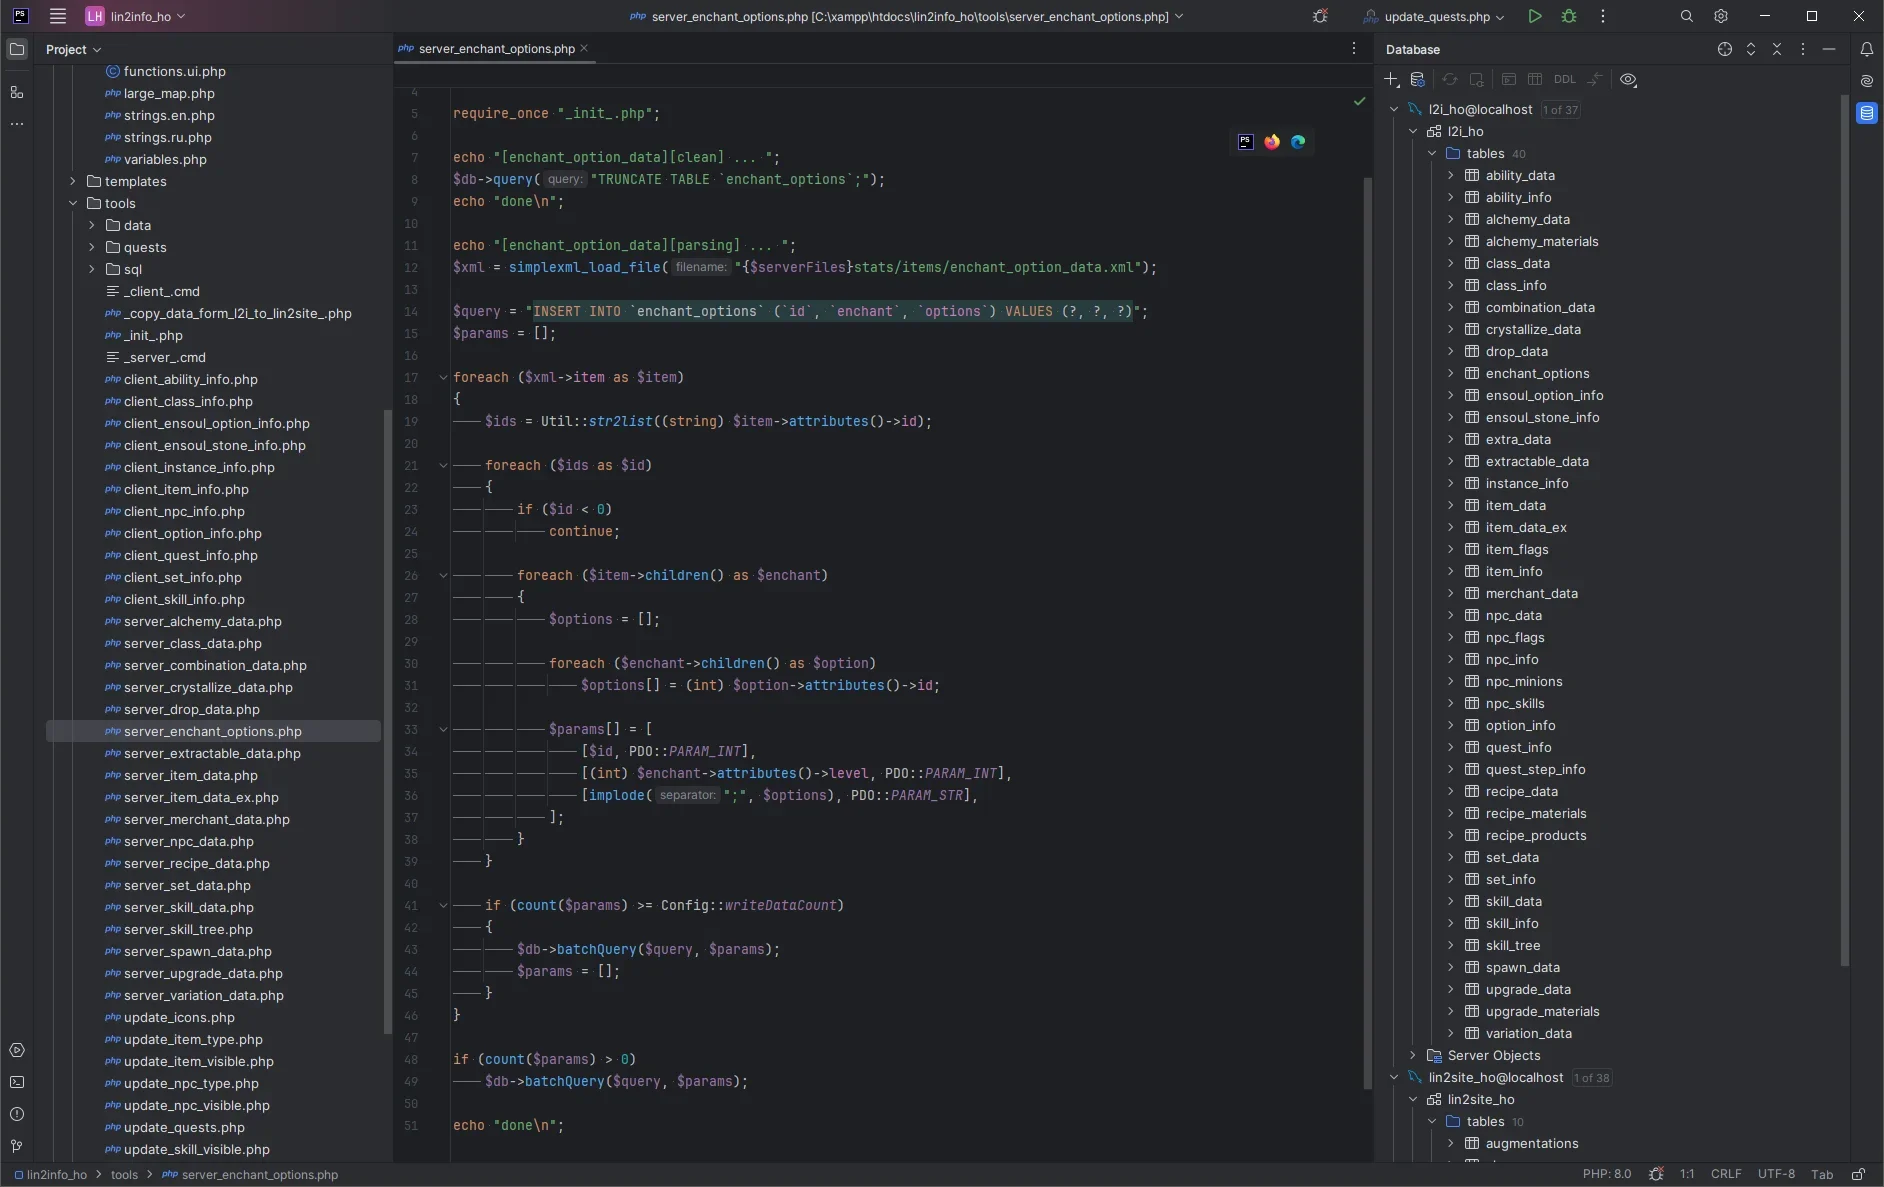Expand all nodes in Database panel

pos(1751,49)
